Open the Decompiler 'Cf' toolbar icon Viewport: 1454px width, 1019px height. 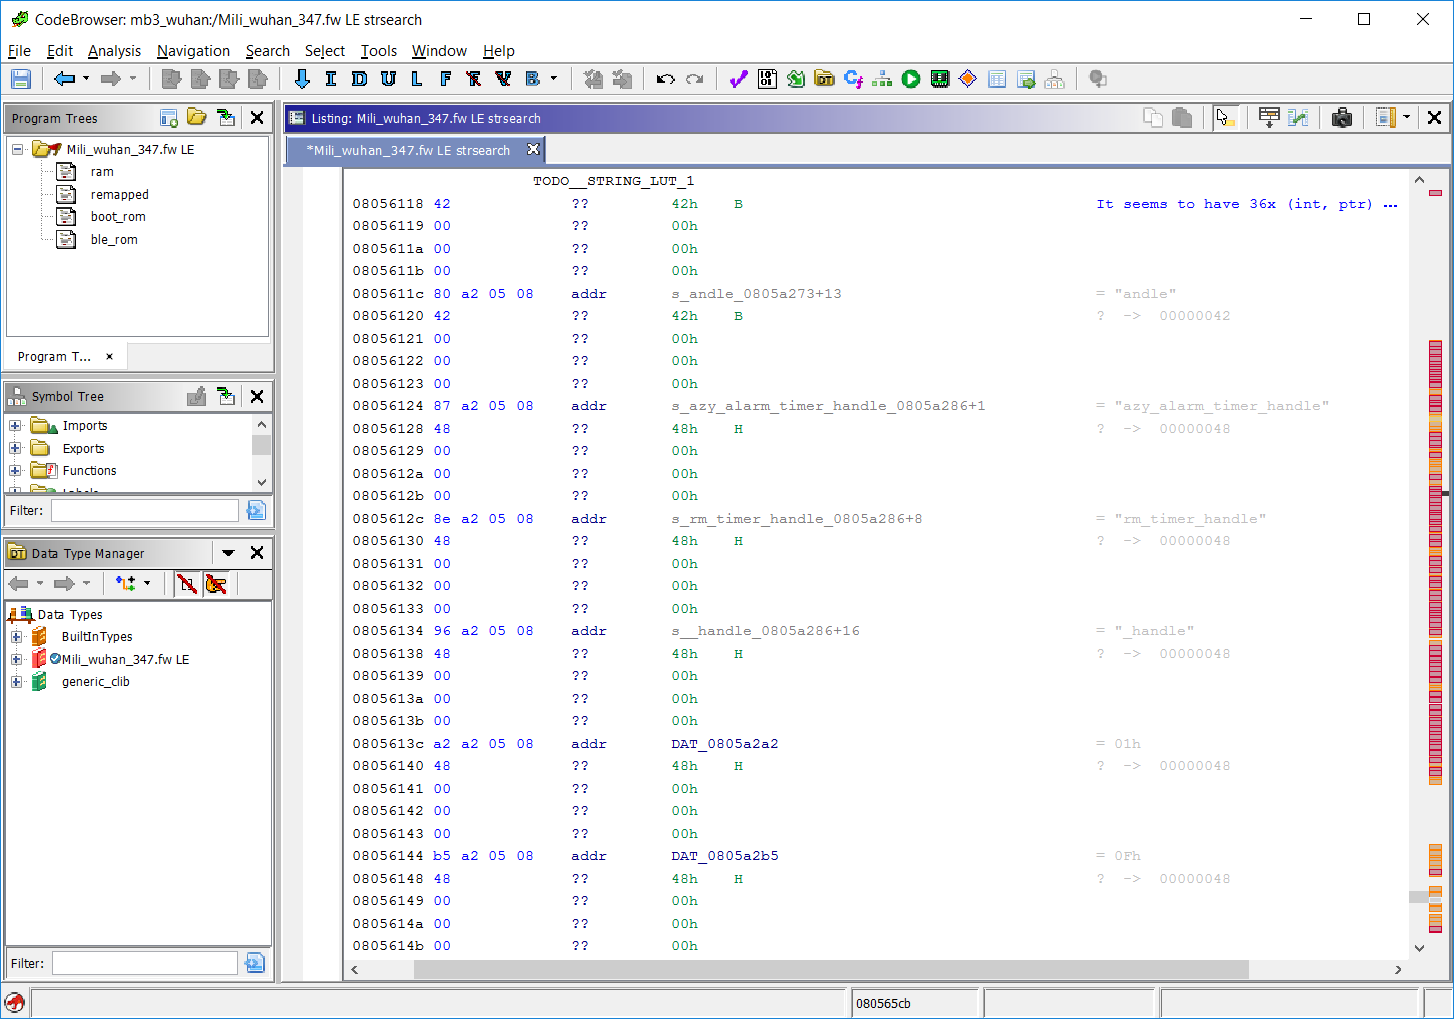click(x=853, y=79)
